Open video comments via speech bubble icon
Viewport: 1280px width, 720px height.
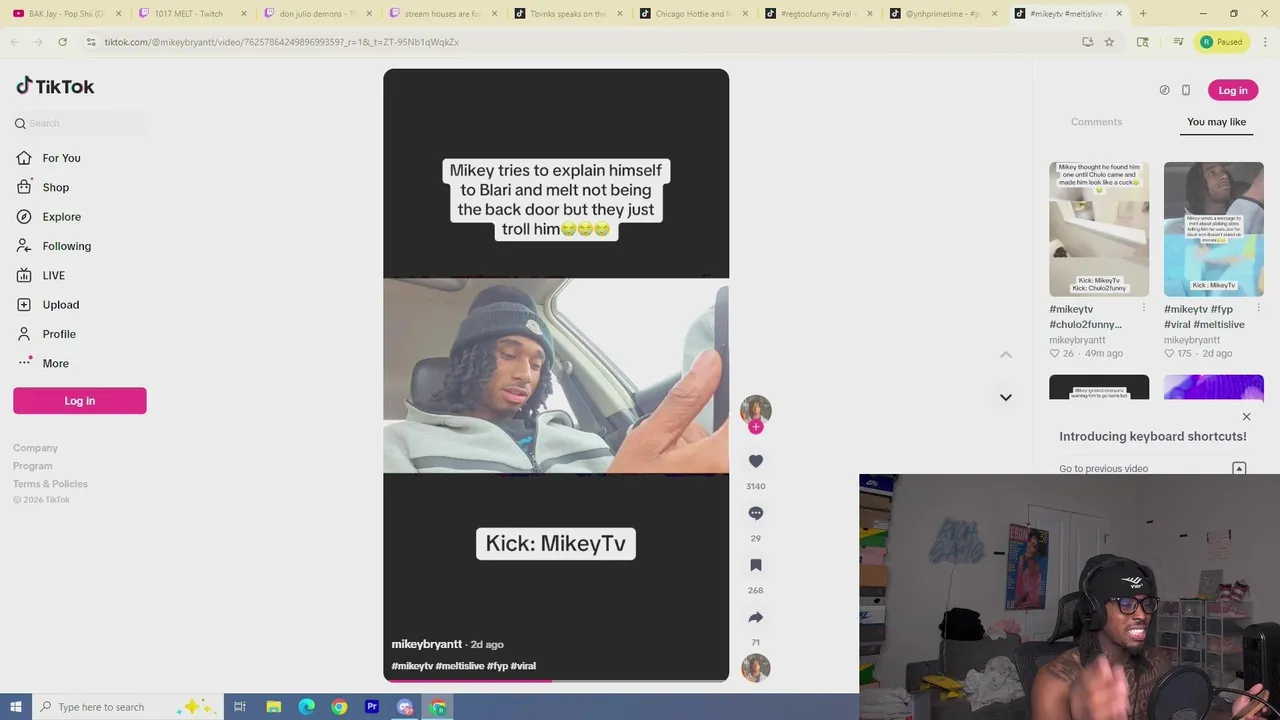pos(756,513)
